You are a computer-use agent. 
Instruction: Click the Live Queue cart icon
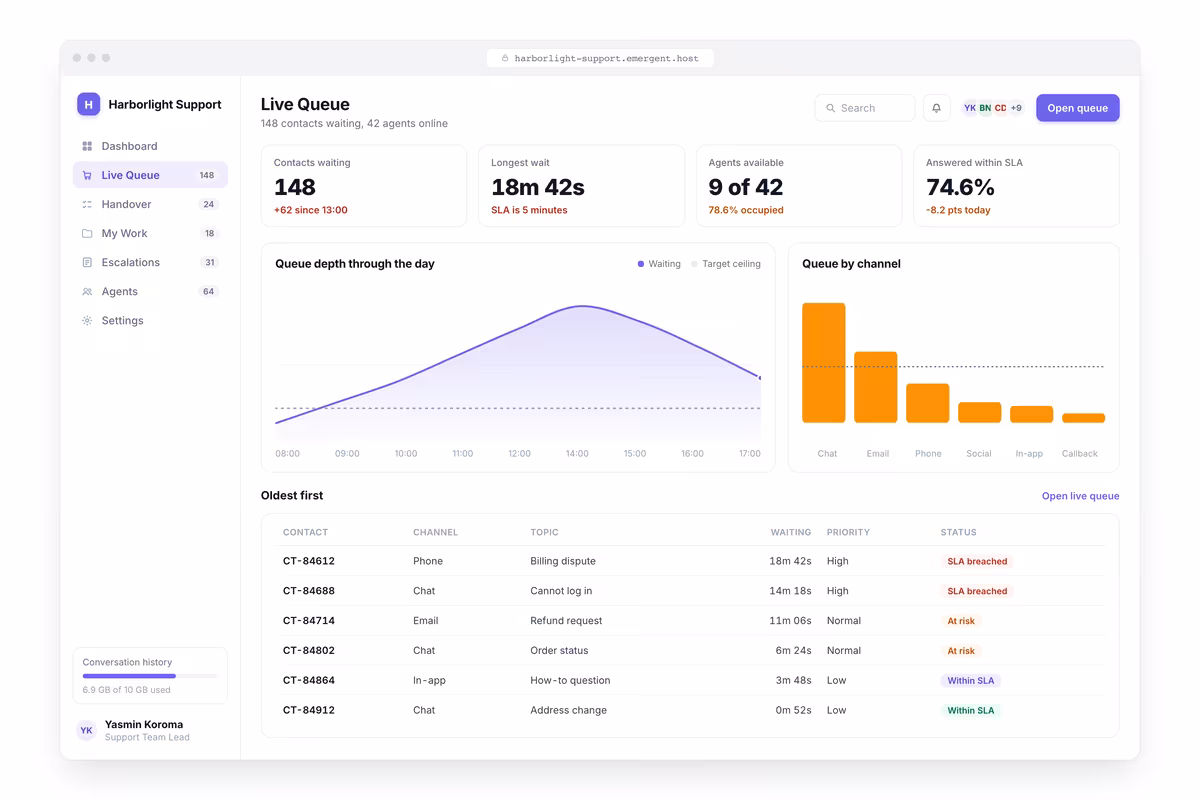(87, 175)
